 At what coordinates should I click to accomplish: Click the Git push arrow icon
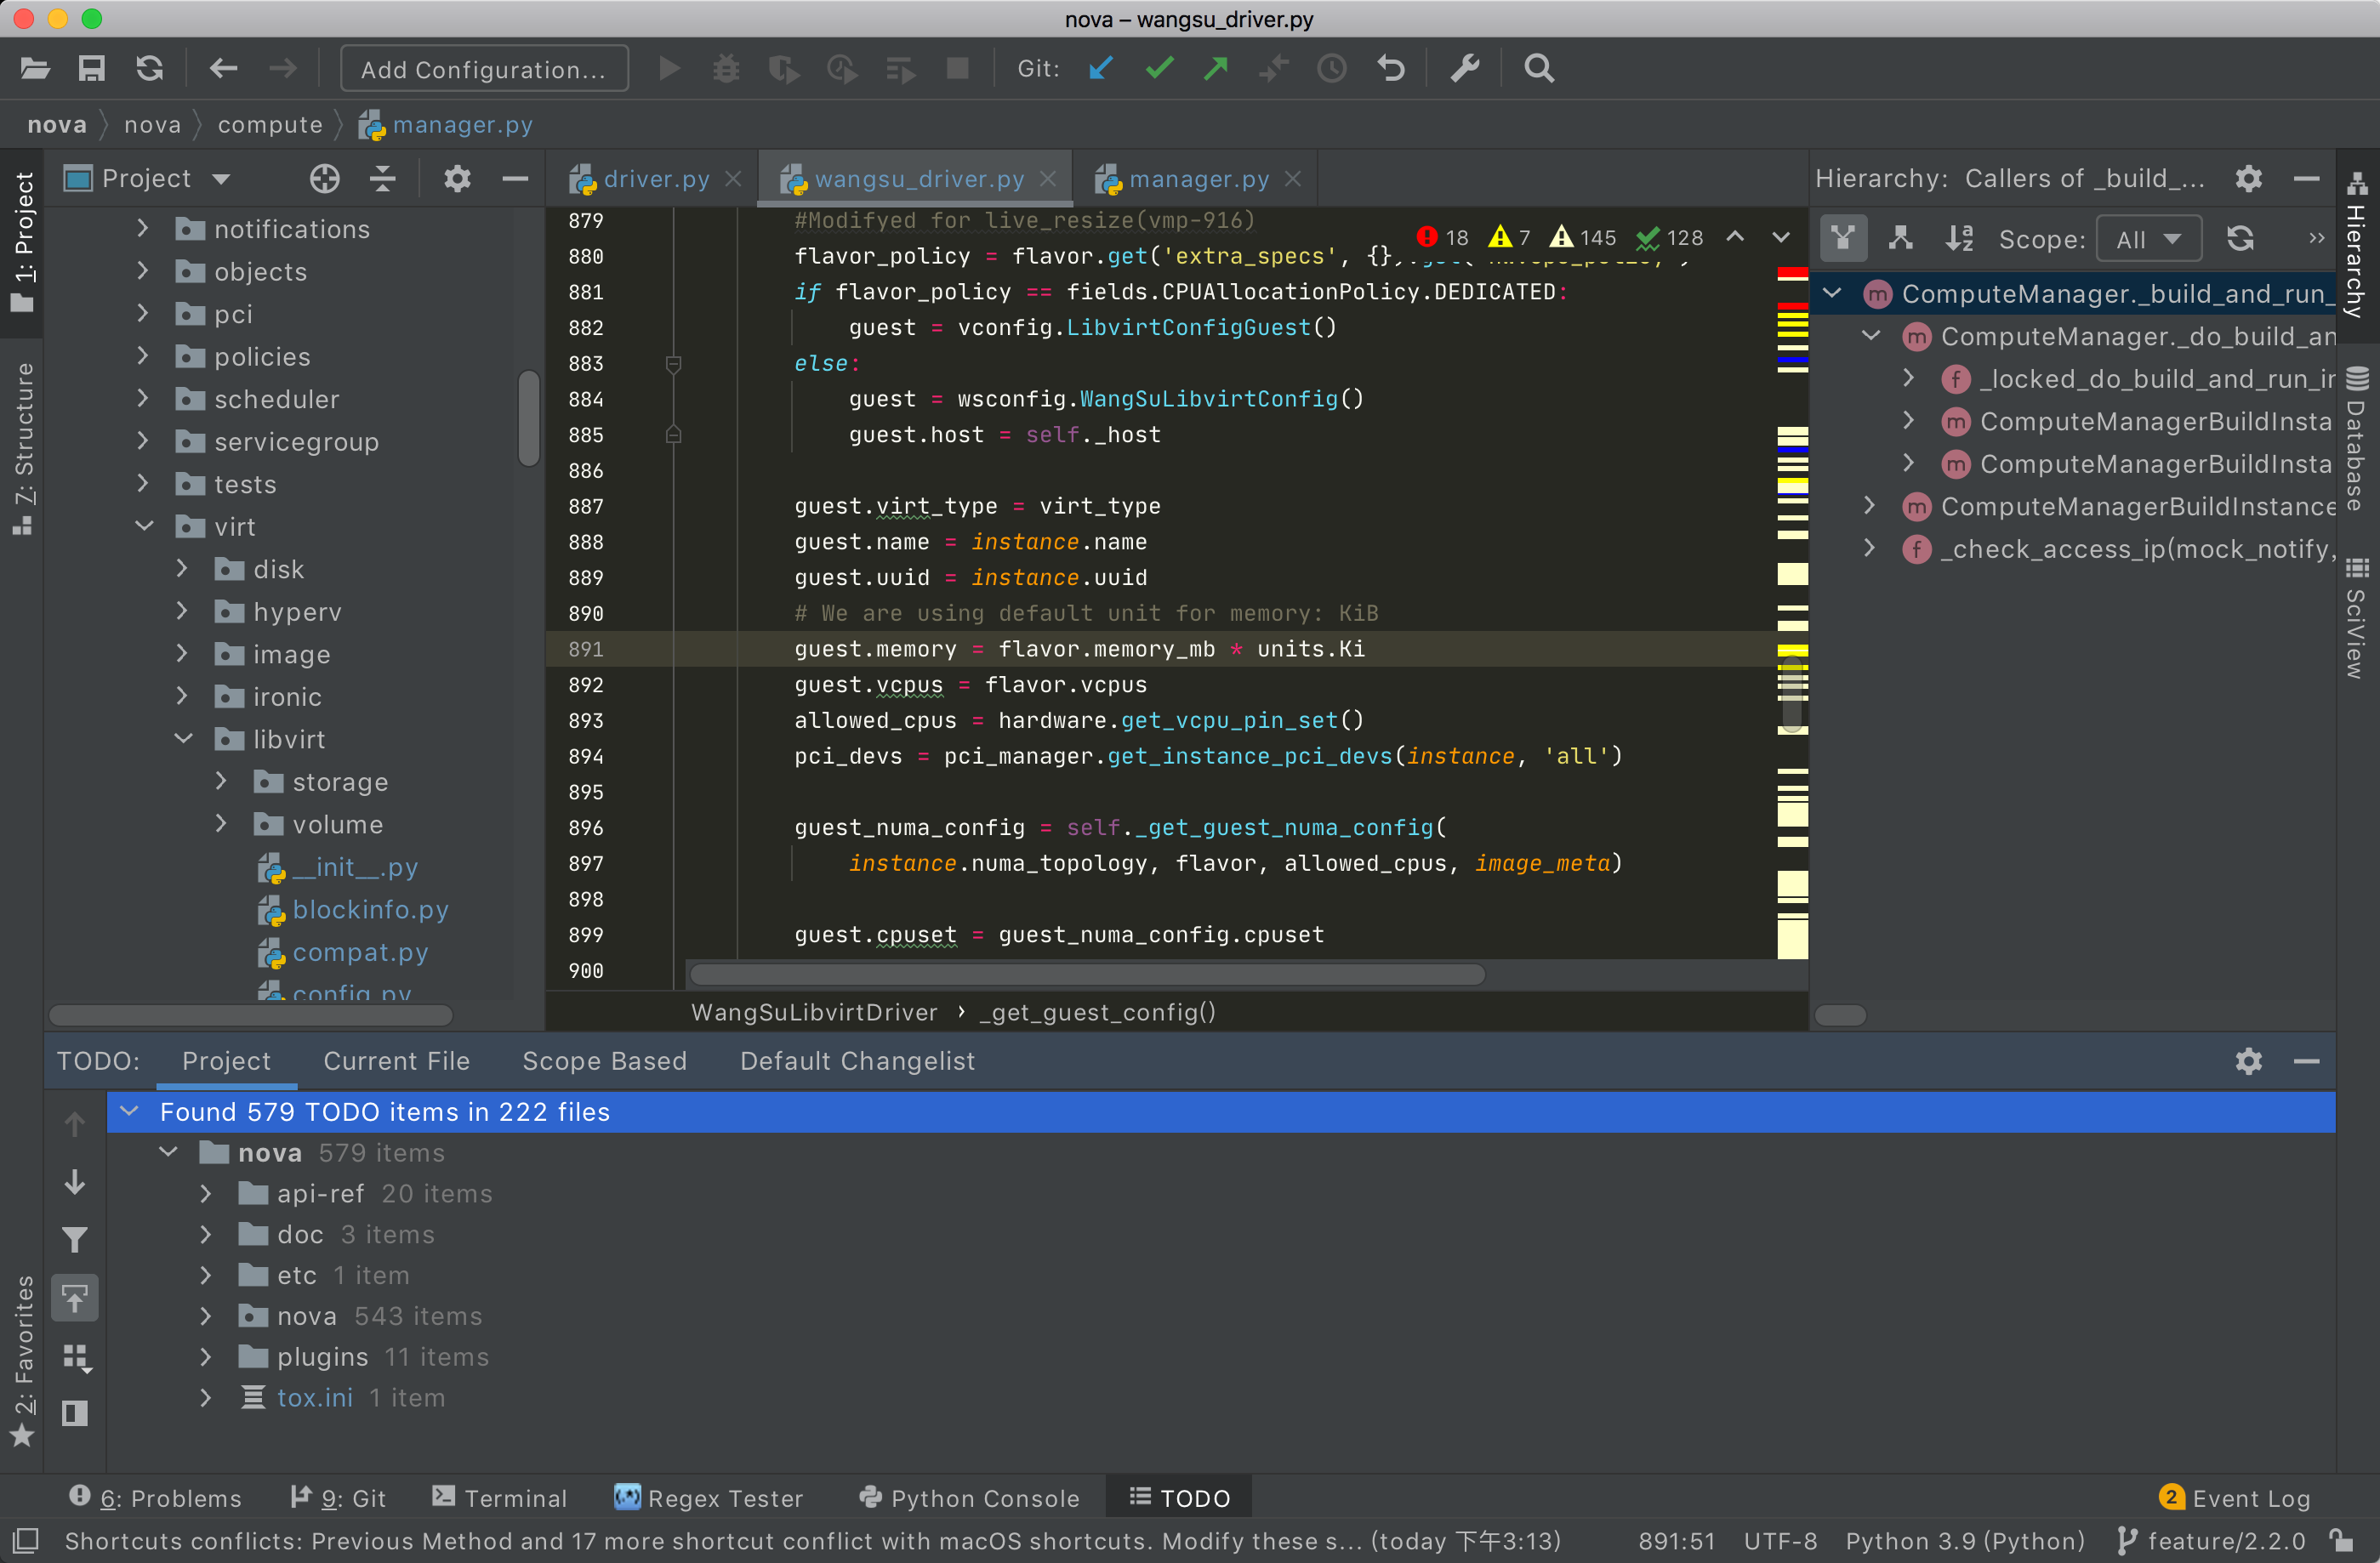(1216, 69)
